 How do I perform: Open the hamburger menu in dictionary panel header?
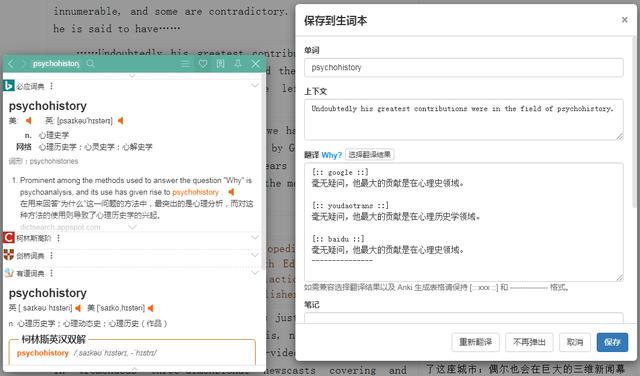185,64
